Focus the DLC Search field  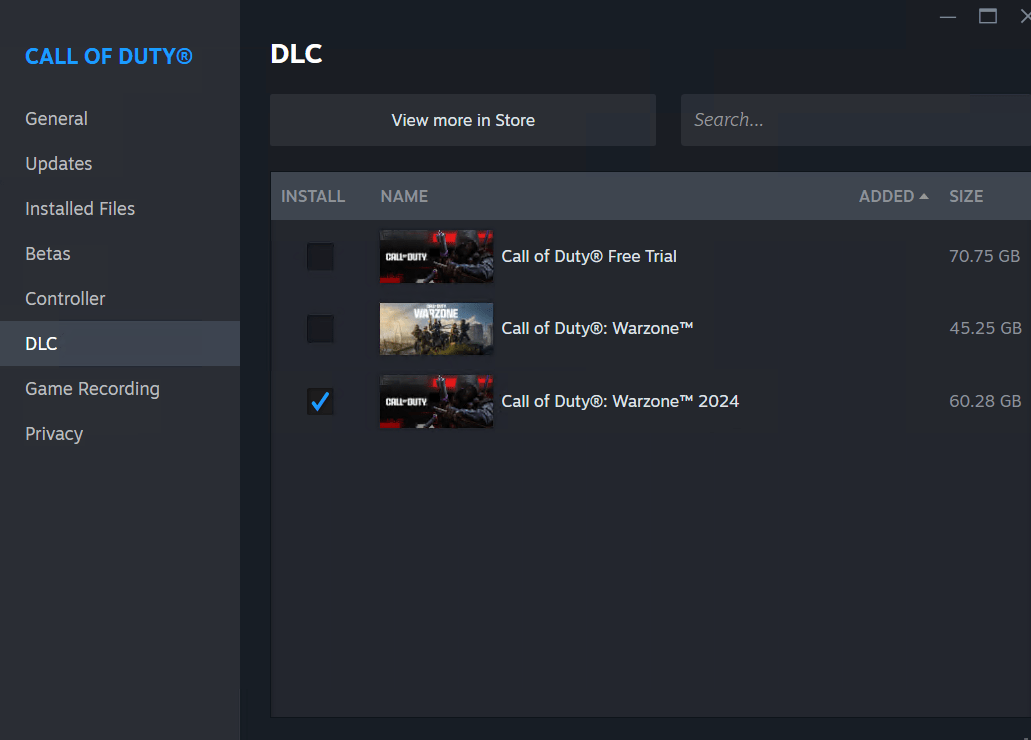coord(855,120)
